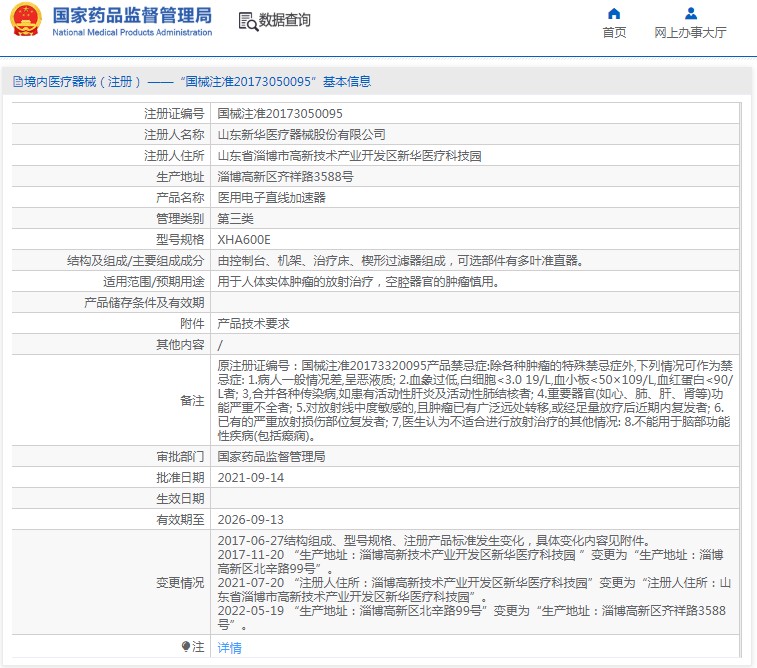
Task: Click the model specification XHA600E
Action: 244,240
